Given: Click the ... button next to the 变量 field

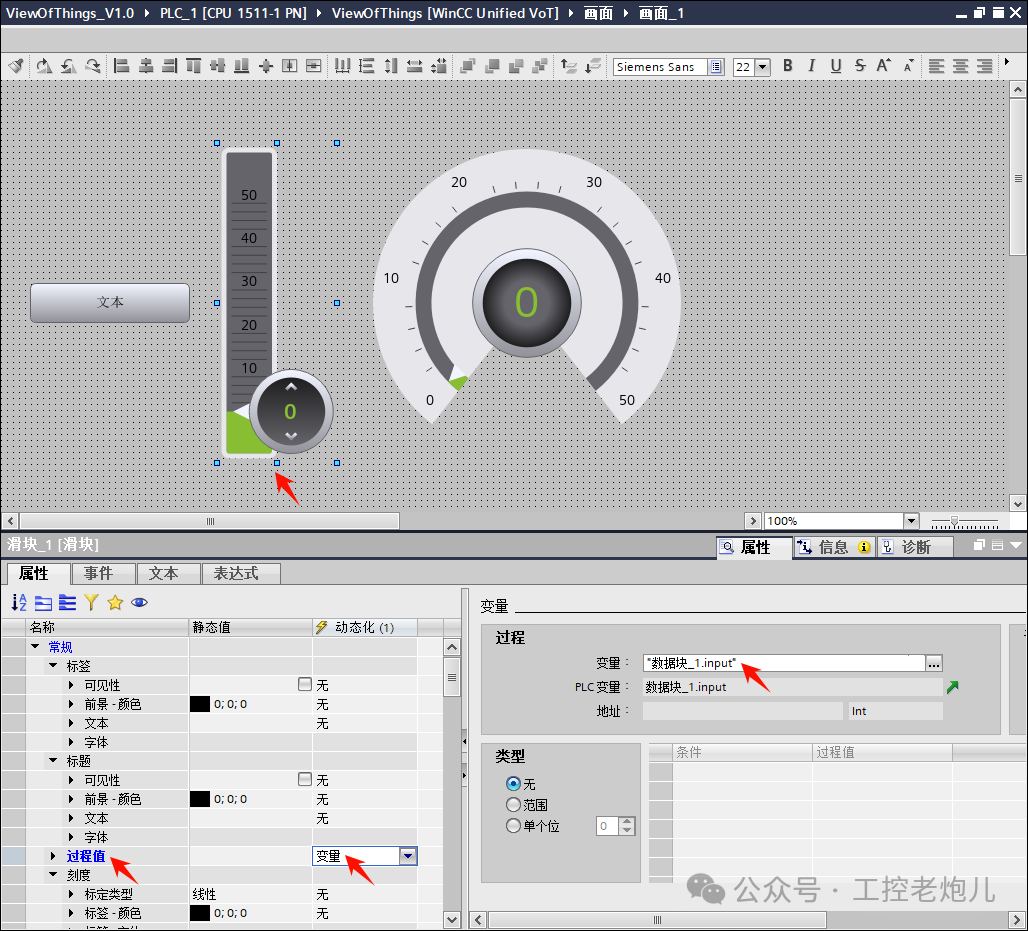Looking at the screenshot, I should [x=932, y=663].
